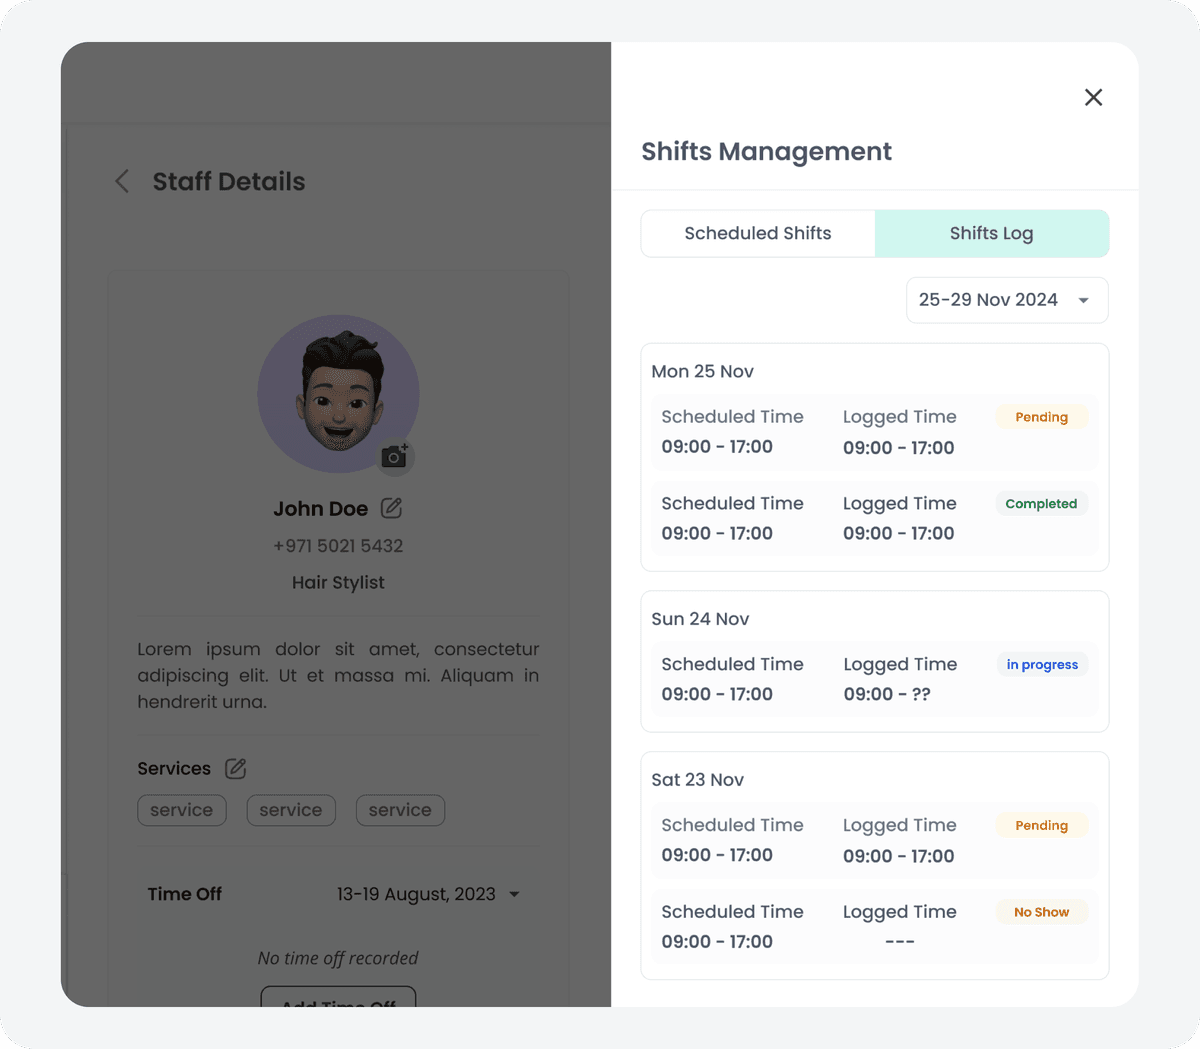Click the Add Time Off button
The width and height of the screenshot is (1200, 1049).
coord(338,998)
